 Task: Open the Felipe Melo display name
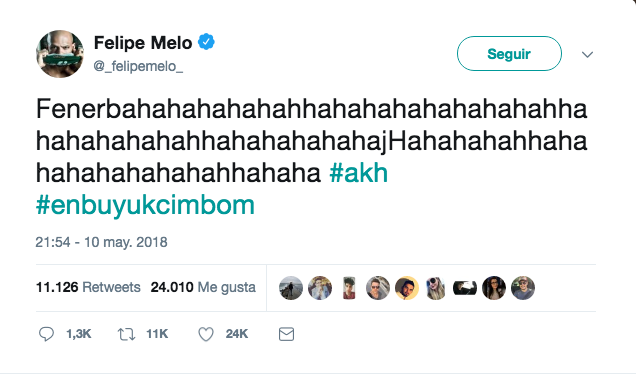[143, 43]
